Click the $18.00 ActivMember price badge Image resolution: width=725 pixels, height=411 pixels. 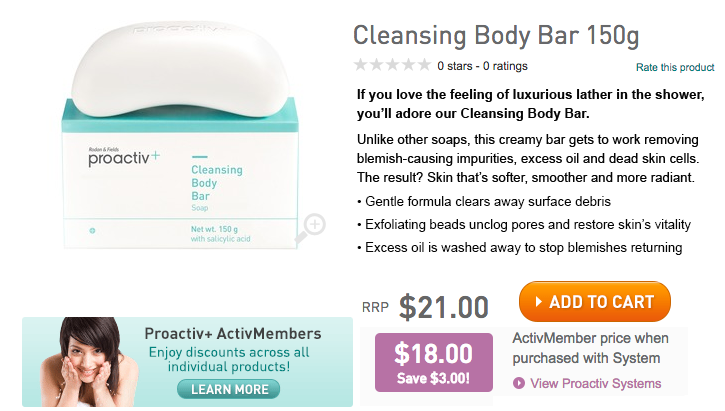coord(434,362)
